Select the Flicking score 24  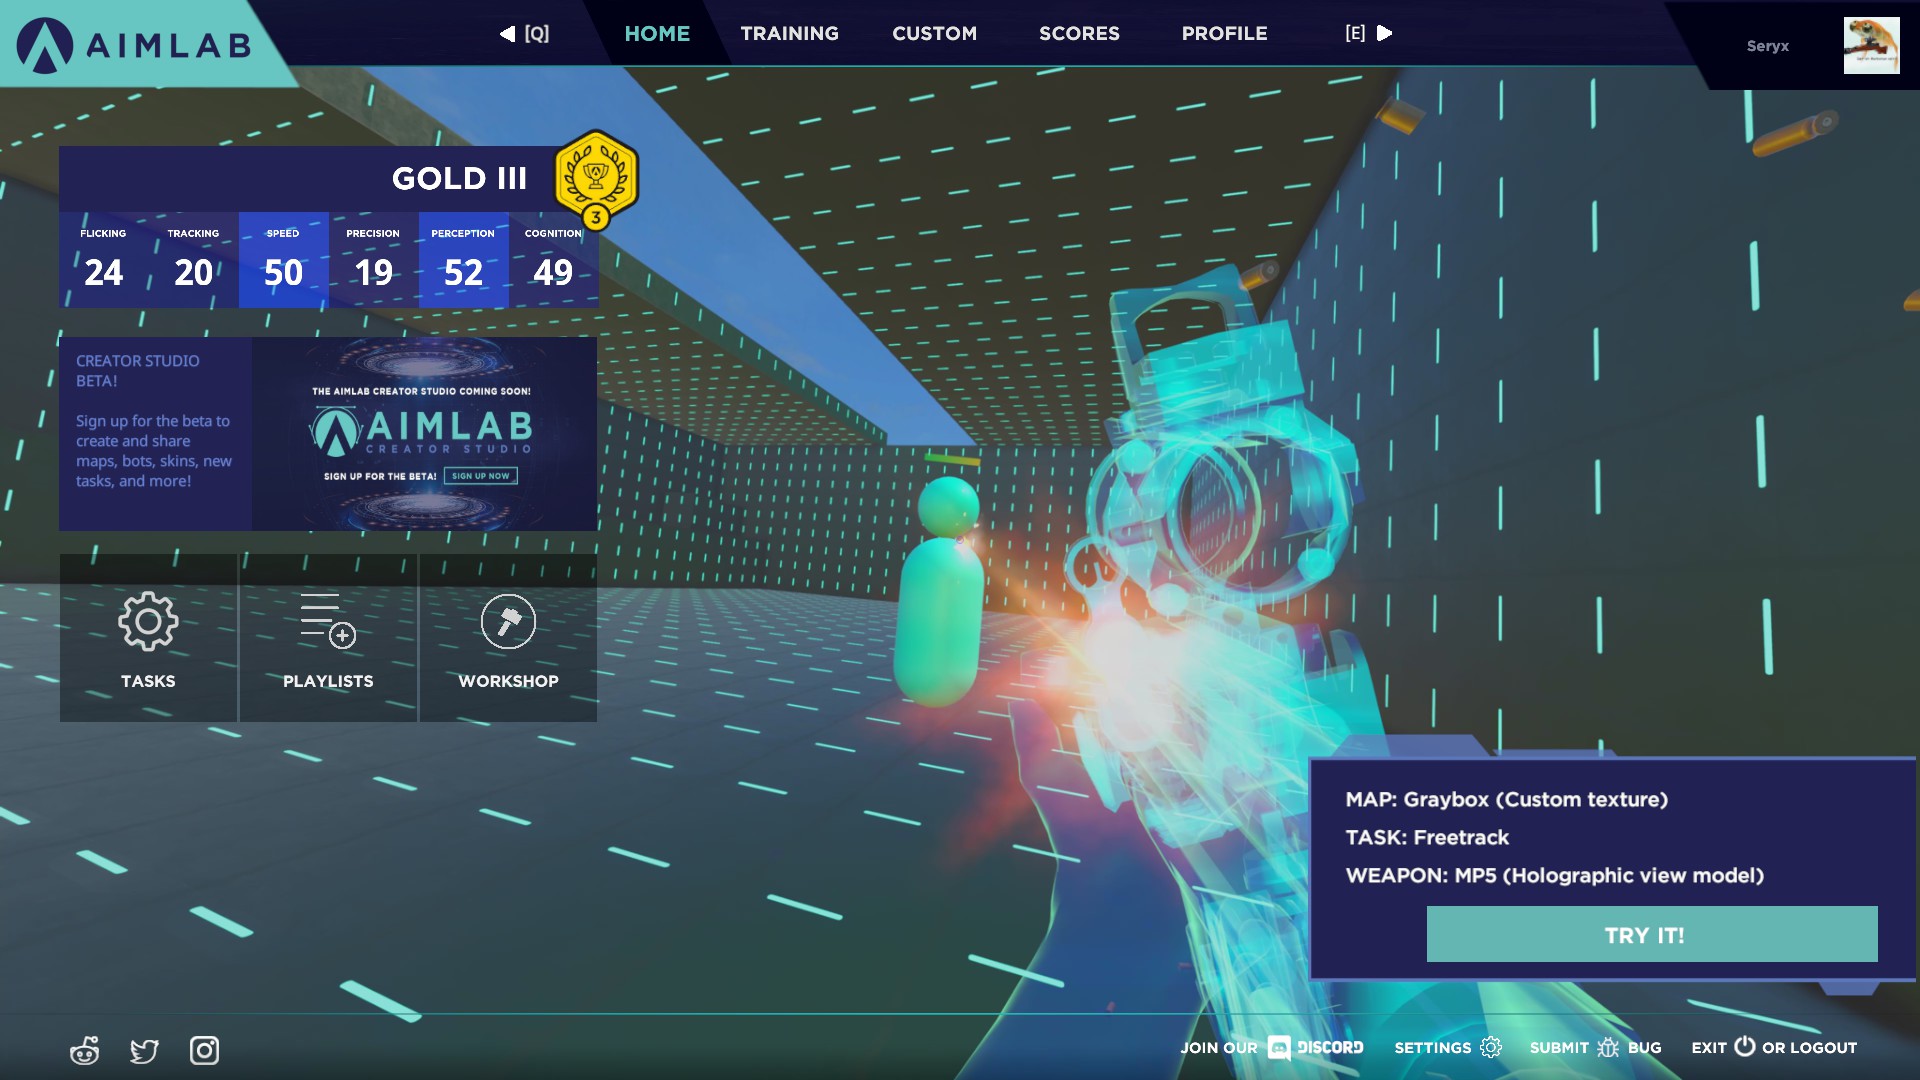(104, 260)
